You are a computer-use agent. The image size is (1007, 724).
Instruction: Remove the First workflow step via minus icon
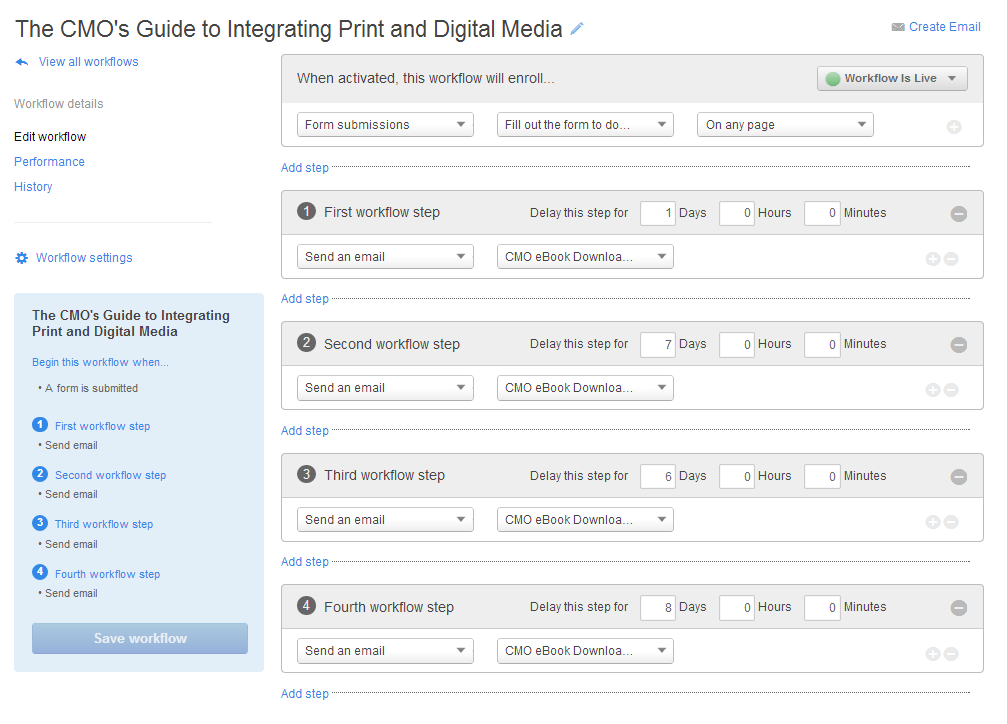(x=958, y=213)
